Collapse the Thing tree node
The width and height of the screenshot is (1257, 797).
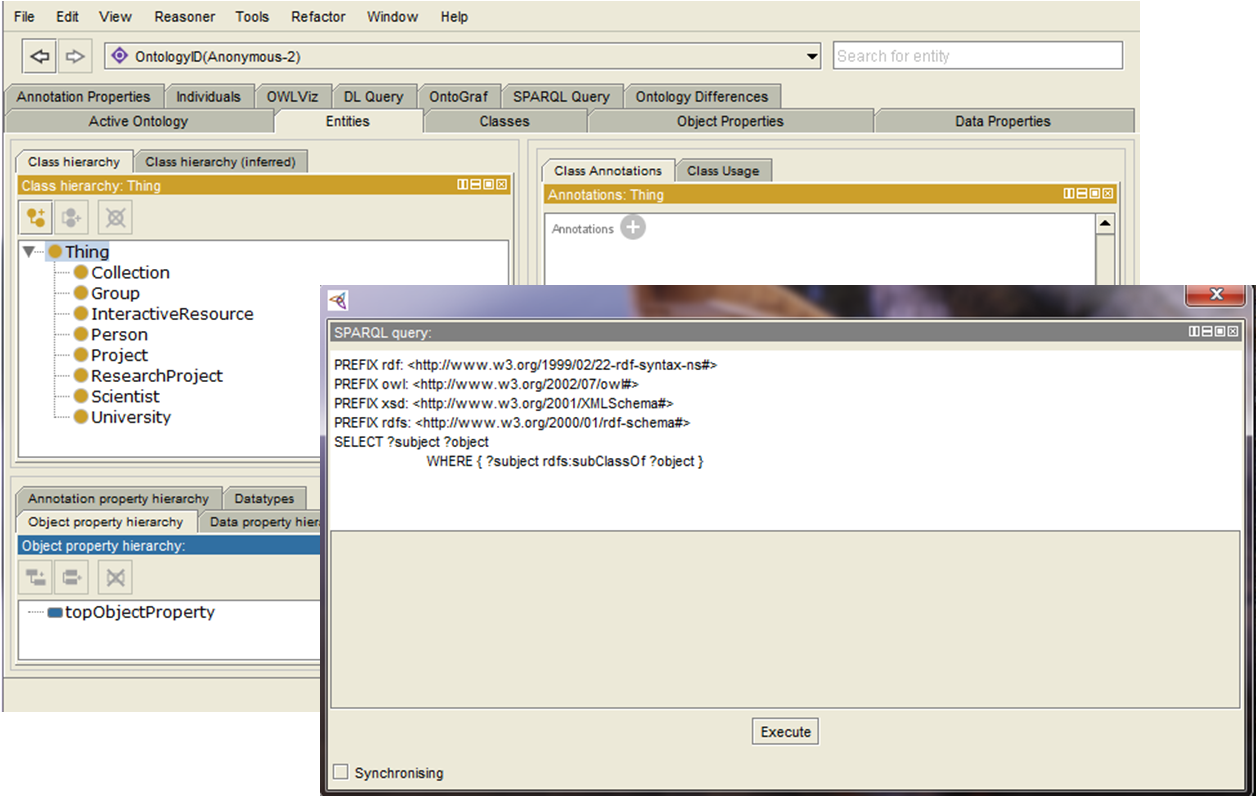29,252
